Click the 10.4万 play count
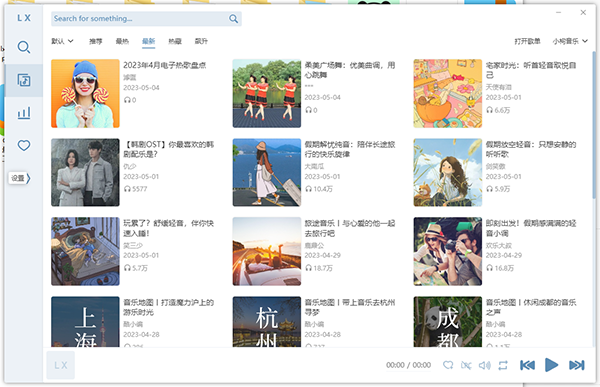The width and height of the screenshot is (600, 387). (319, 189)
